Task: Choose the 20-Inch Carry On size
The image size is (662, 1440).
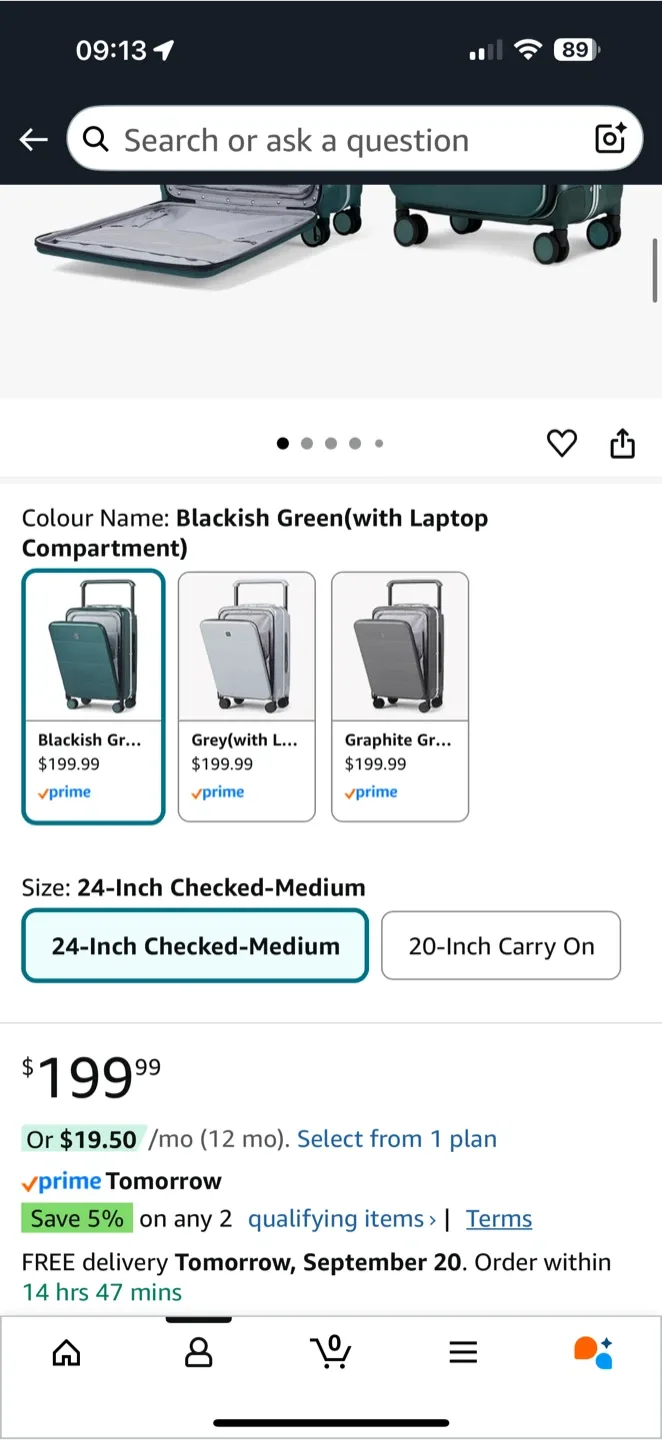Action: (x=501, y=945)
